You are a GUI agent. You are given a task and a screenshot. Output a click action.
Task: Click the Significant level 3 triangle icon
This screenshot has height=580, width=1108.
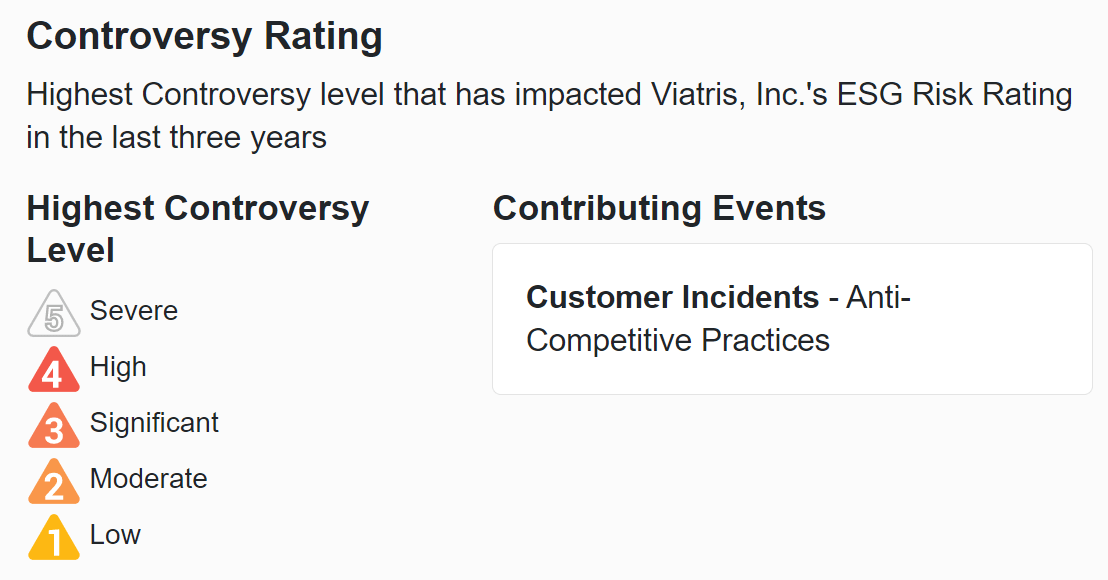click(54, 425)
